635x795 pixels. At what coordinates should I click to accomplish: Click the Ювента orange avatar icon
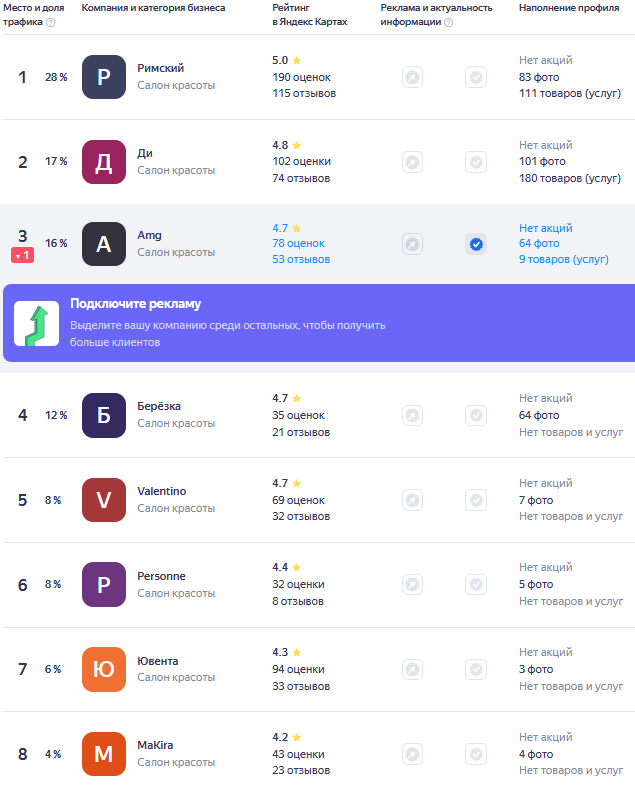pyautogui.click(x=104, y=669)
